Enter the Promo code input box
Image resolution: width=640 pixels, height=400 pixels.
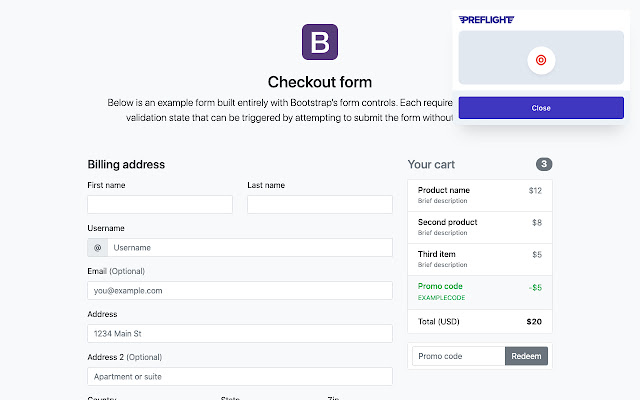[x=459, y=356]
